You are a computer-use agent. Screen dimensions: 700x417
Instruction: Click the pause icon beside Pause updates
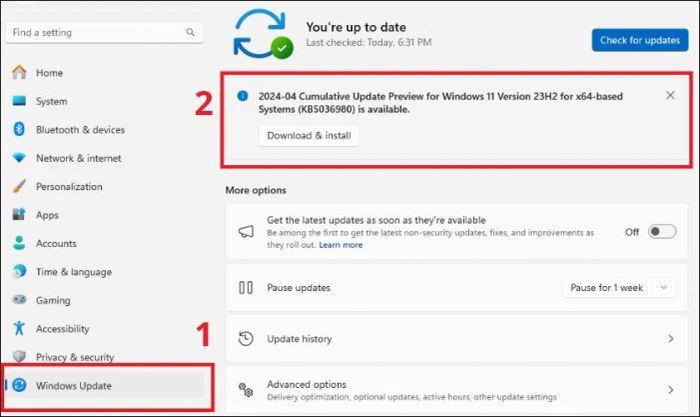click(x=246, y=288)
